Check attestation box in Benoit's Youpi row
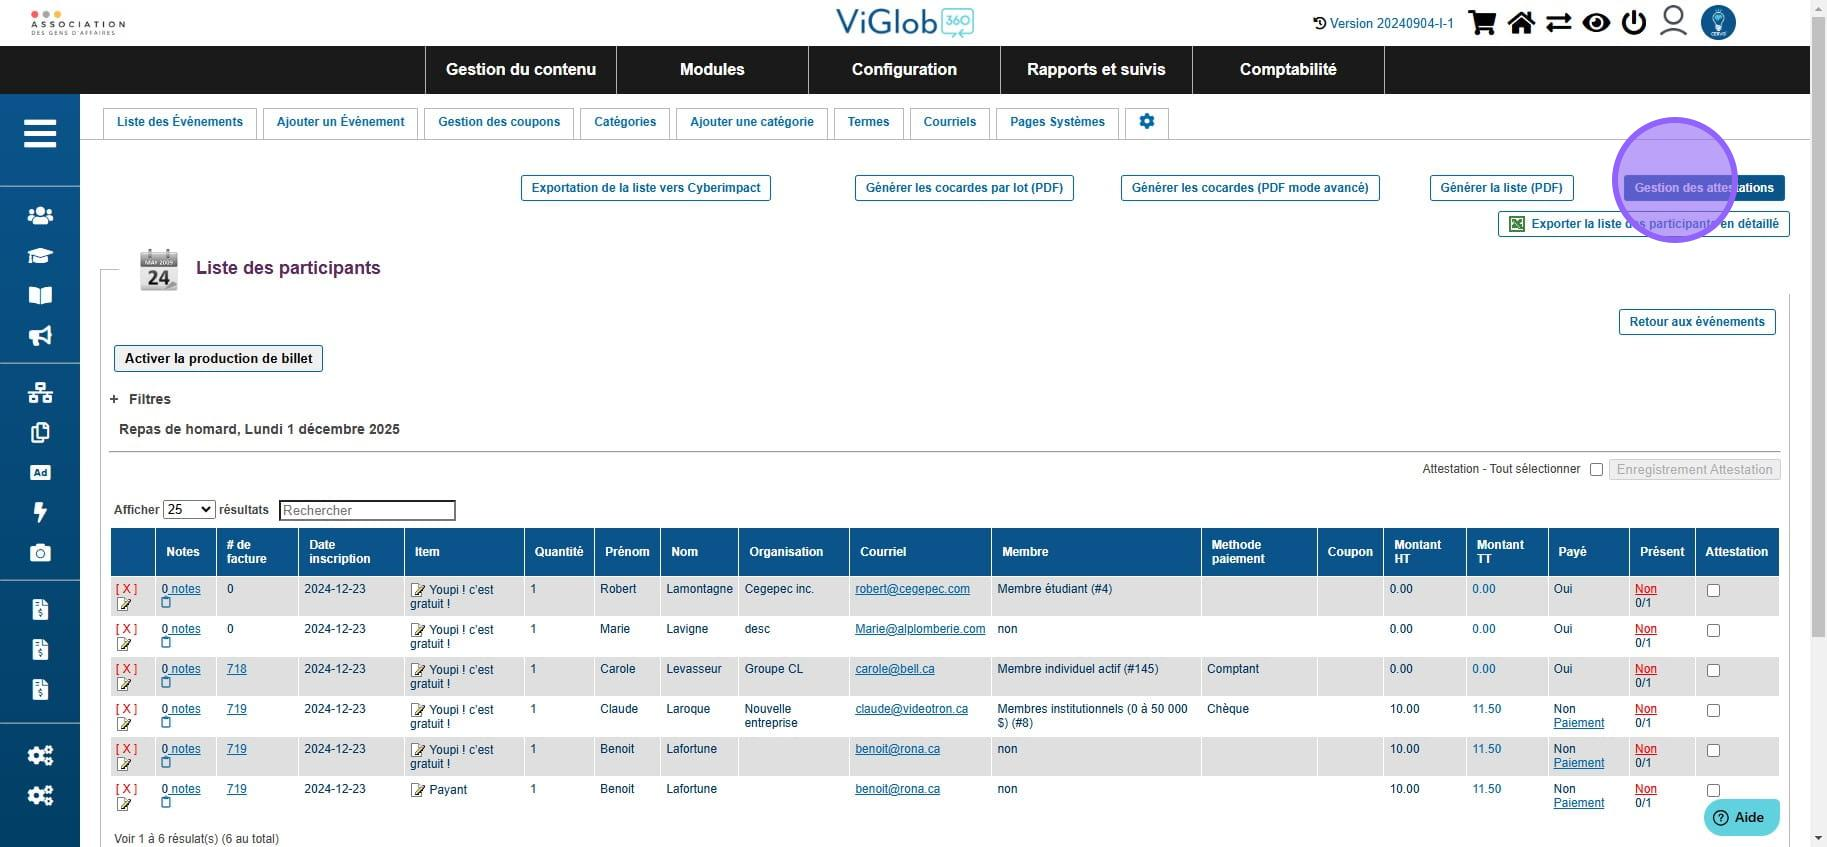The width and height of the screenshot is (1827, 847). click(1713, 751)
